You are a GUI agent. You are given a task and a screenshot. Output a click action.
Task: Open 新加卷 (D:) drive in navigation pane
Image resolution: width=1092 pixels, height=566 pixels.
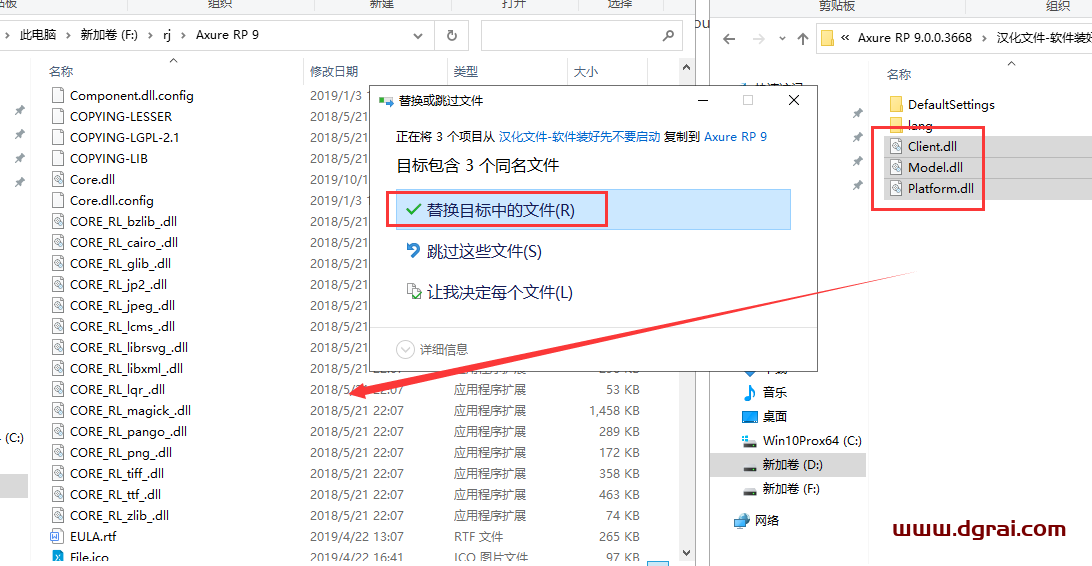tap(792, 464)
